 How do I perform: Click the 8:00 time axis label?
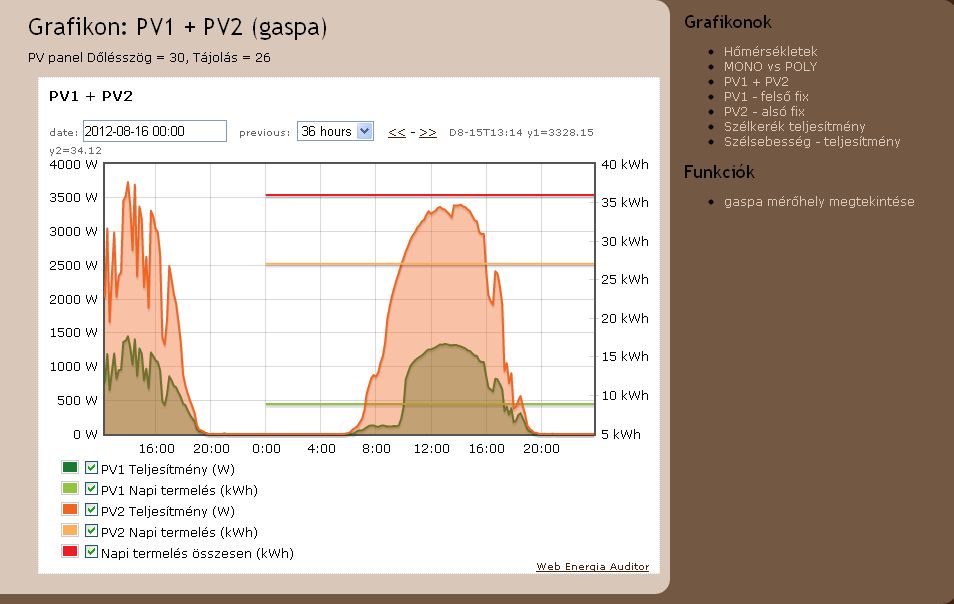[x=376, y=449]
